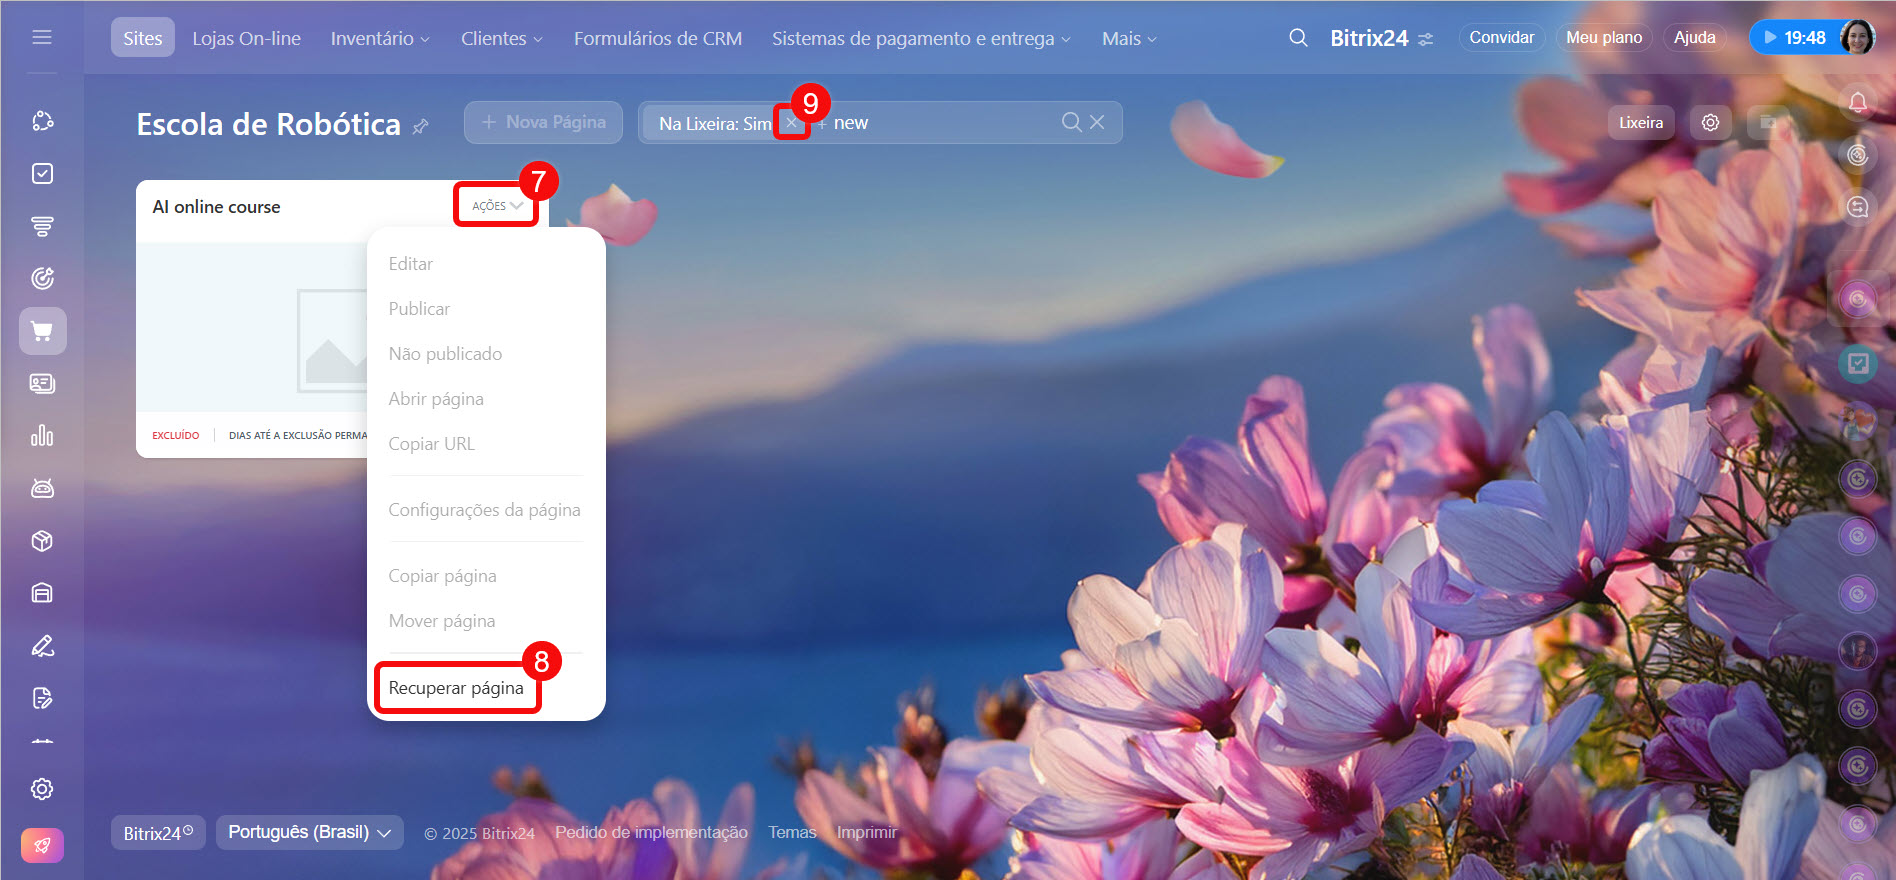The image size is (1896, 880).
Task: Expand the Ações dropdown on page card
Action: 497,206
